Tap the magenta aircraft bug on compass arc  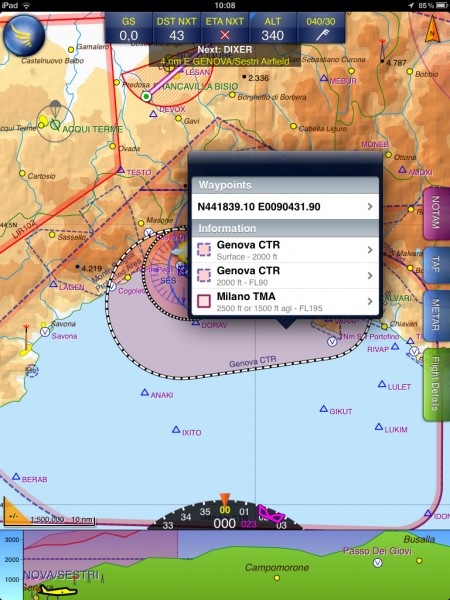pyautogui.click(x=271, y=514)
